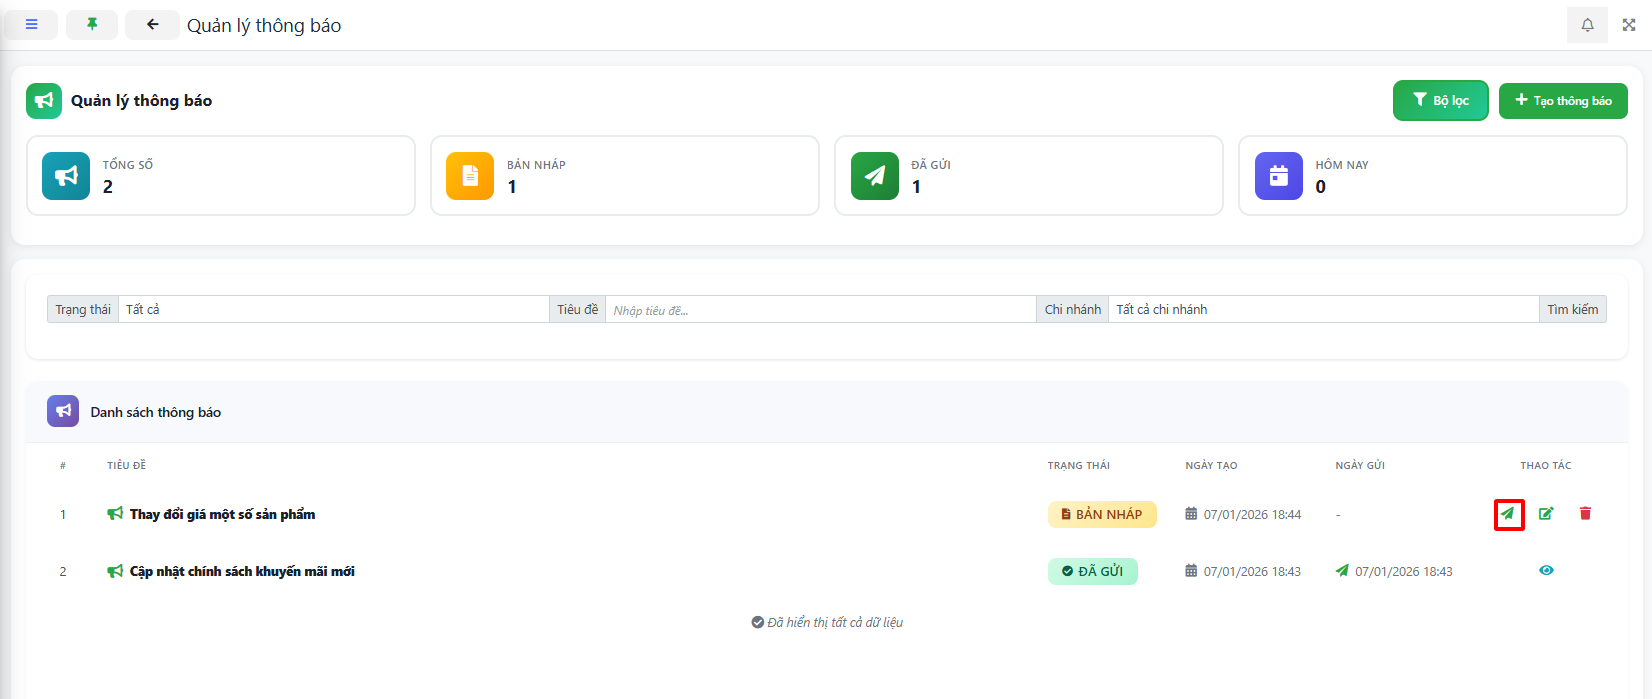Screen dimensions: 1652x699
Task: Open 'Cập nhật chính sách khuyến mãi mới' row
Action: point(242,572)
